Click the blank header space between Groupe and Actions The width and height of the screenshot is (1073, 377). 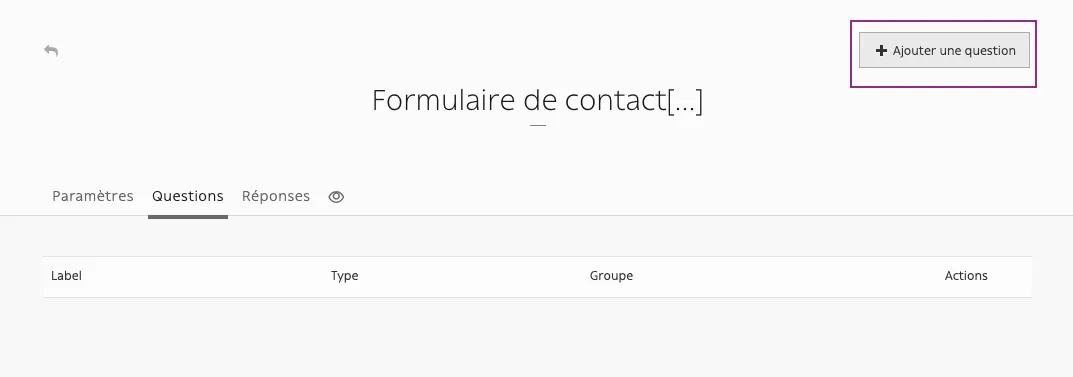coord(789,276)
